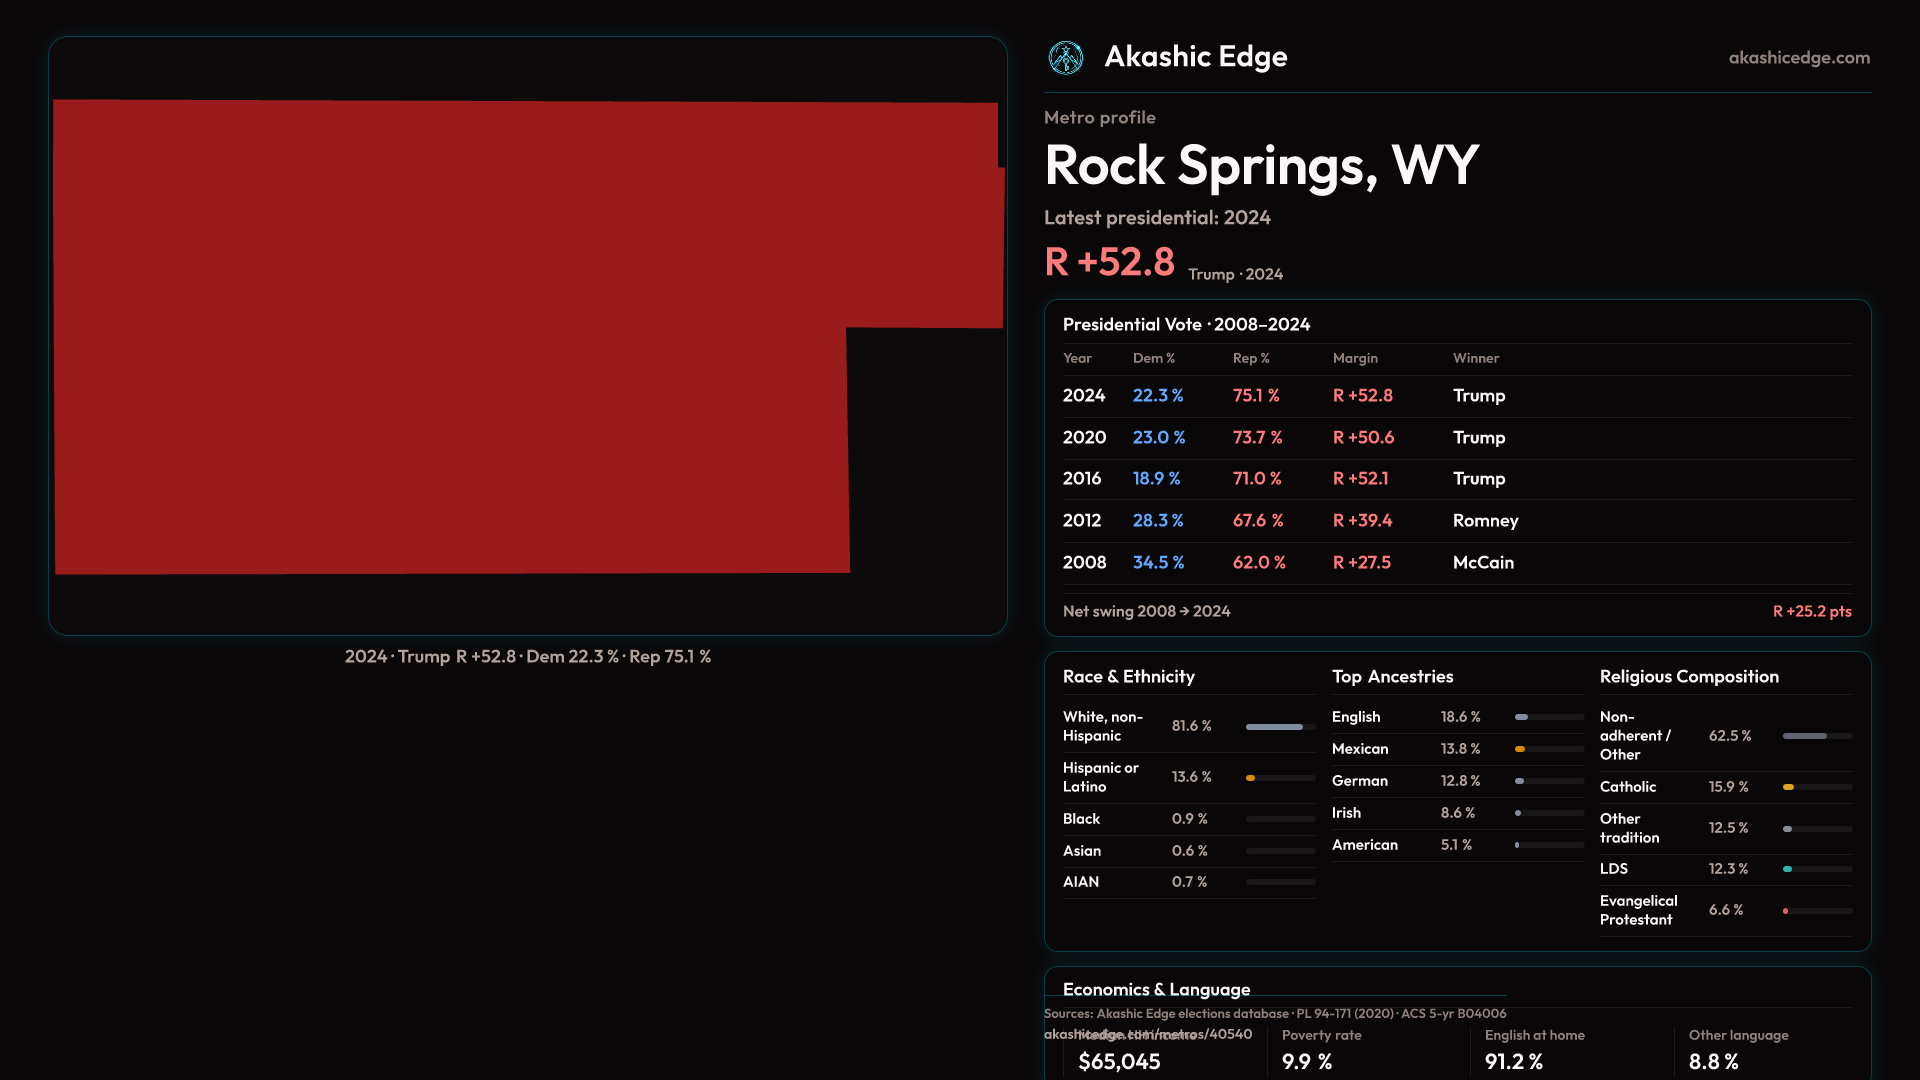The image size is (1920, 1080).
Task: Click the Winner column header
Action: pos(1475,358)
